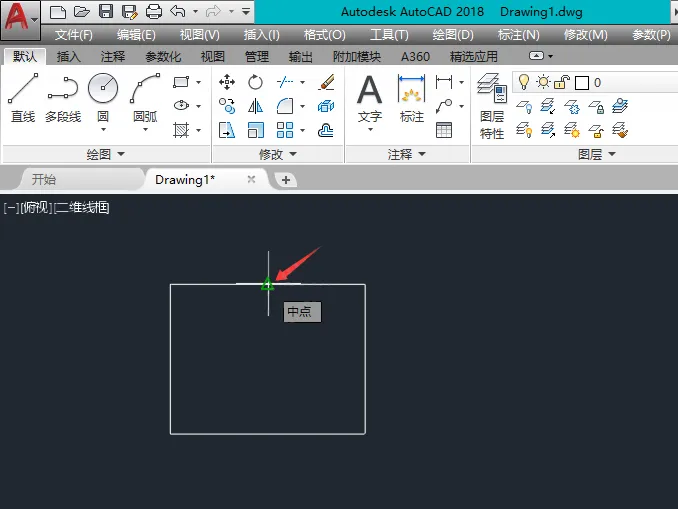Click the Undo arrow icon

click(x=178, y=11)
